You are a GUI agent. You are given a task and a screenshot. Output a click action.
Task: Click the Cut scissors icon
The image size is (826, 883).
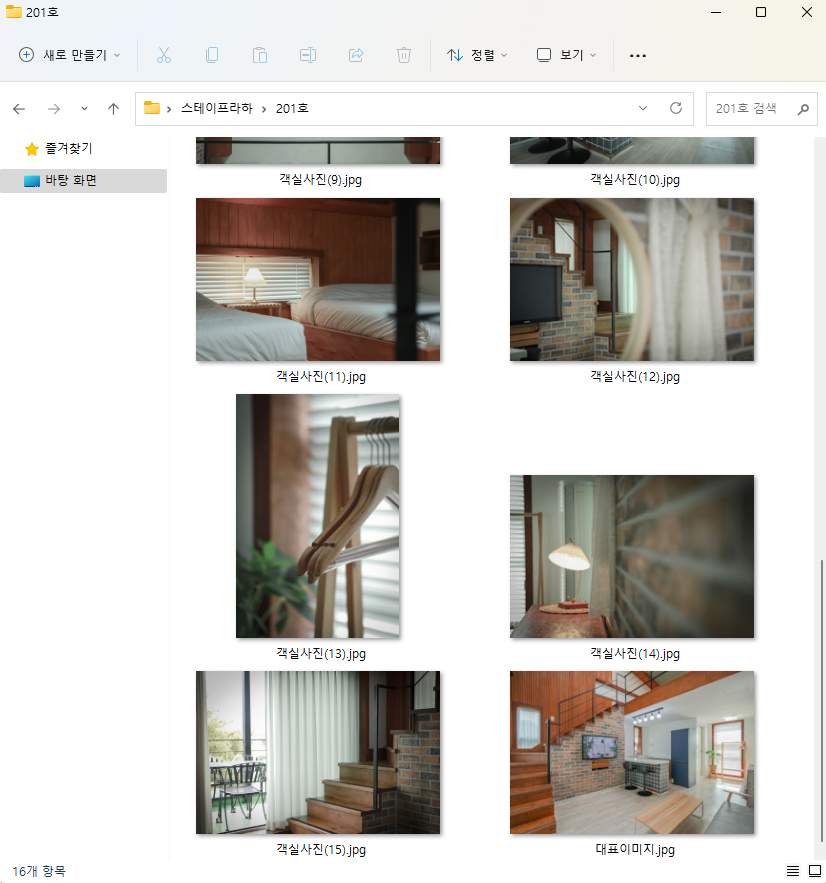coord(164,55)
